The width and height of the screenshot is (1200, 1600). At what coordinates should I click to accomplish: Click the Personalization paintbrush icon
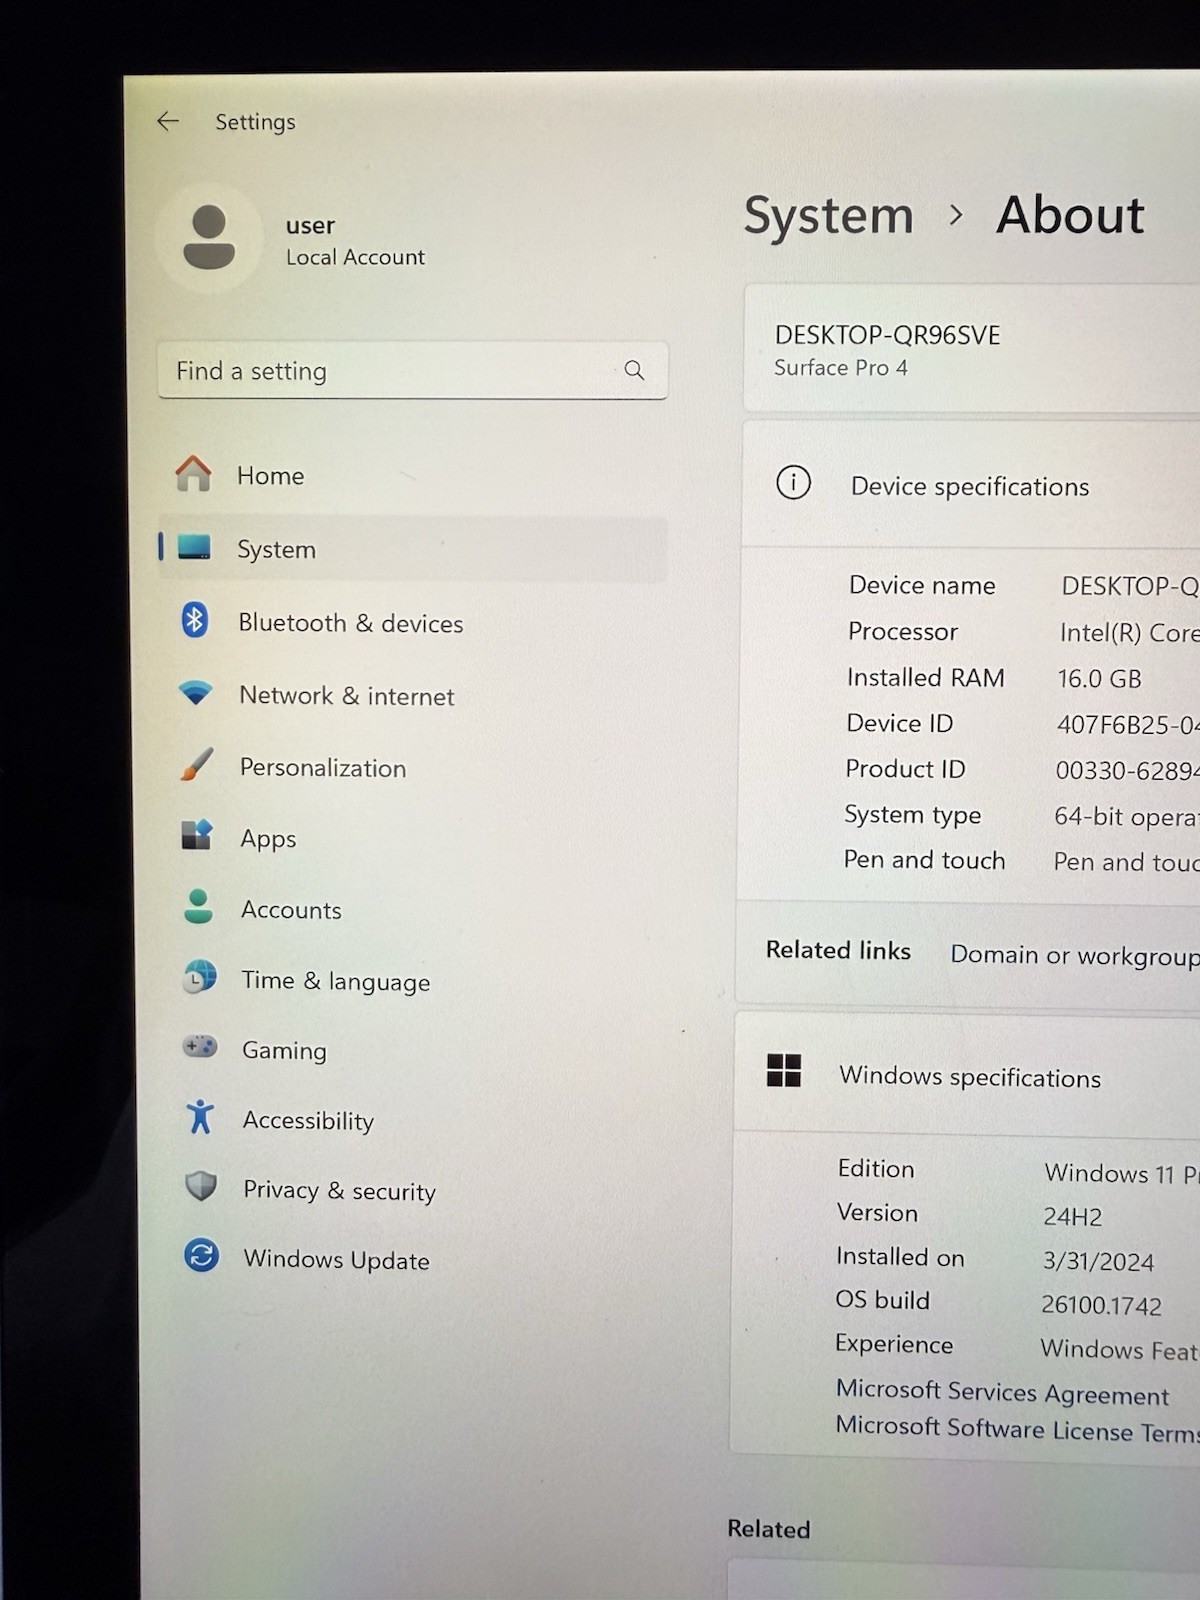197,765
